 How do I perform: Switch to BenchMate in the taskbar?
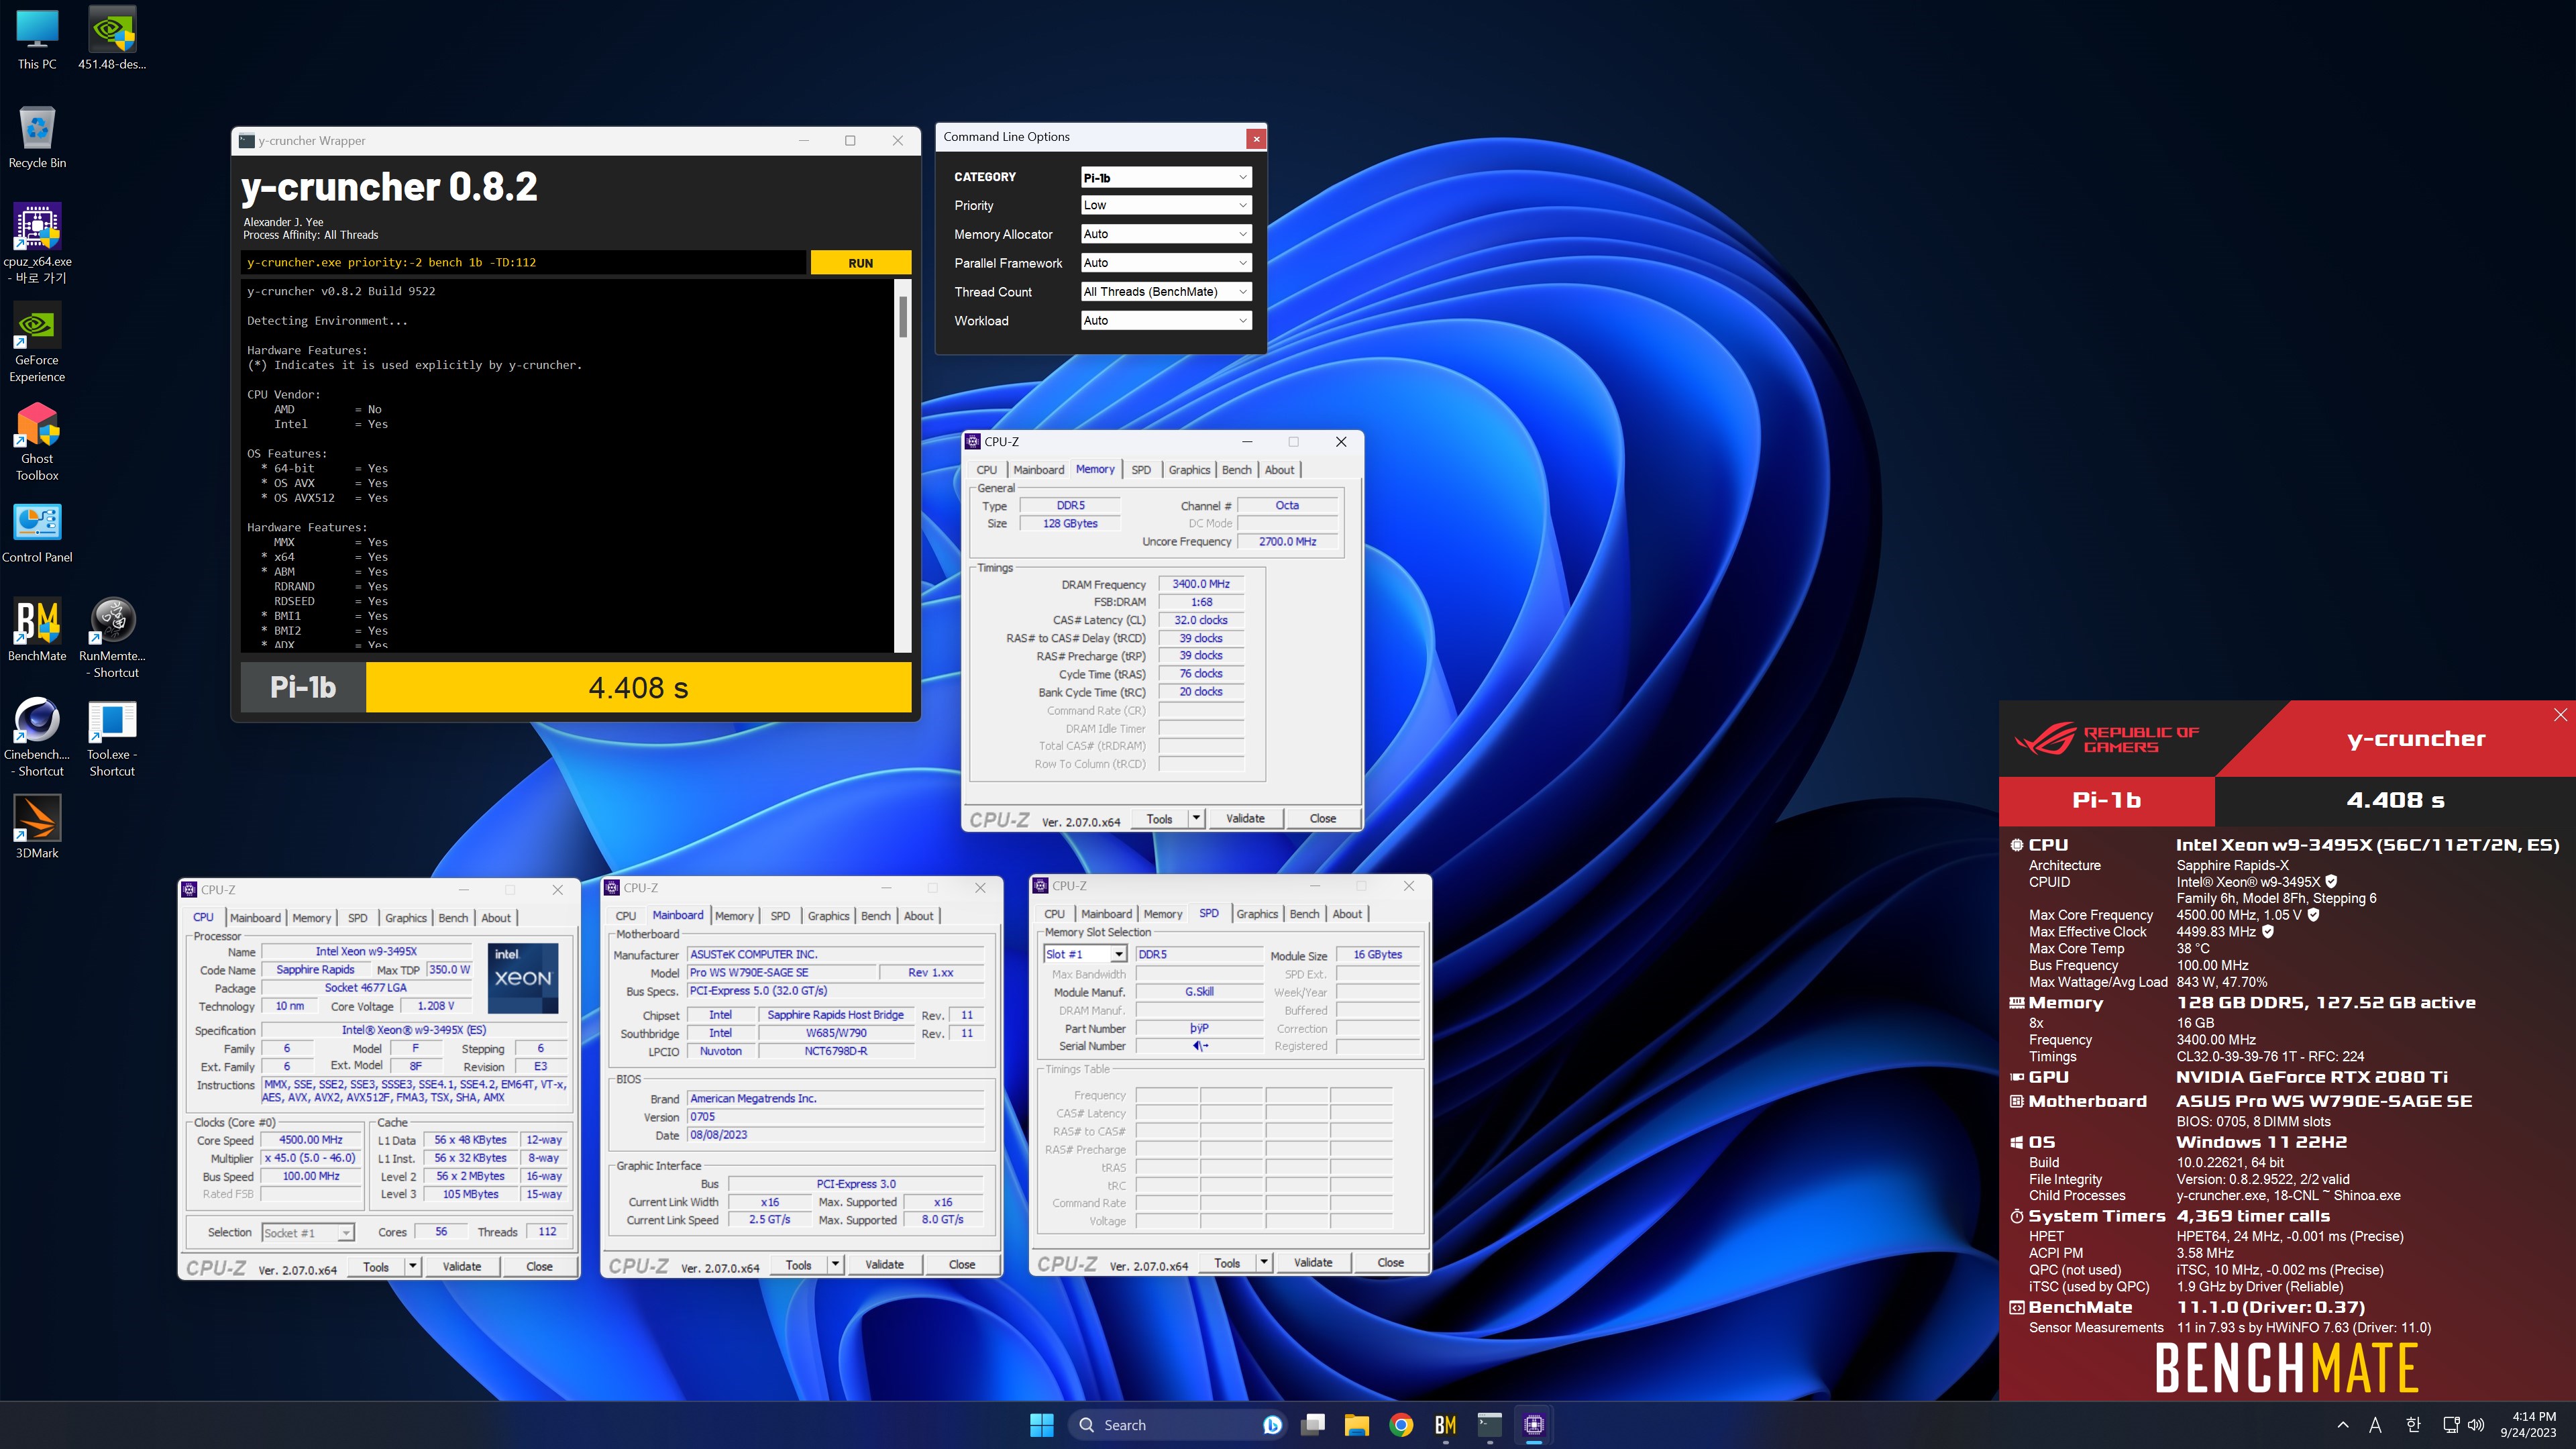coord(1445,1425)
